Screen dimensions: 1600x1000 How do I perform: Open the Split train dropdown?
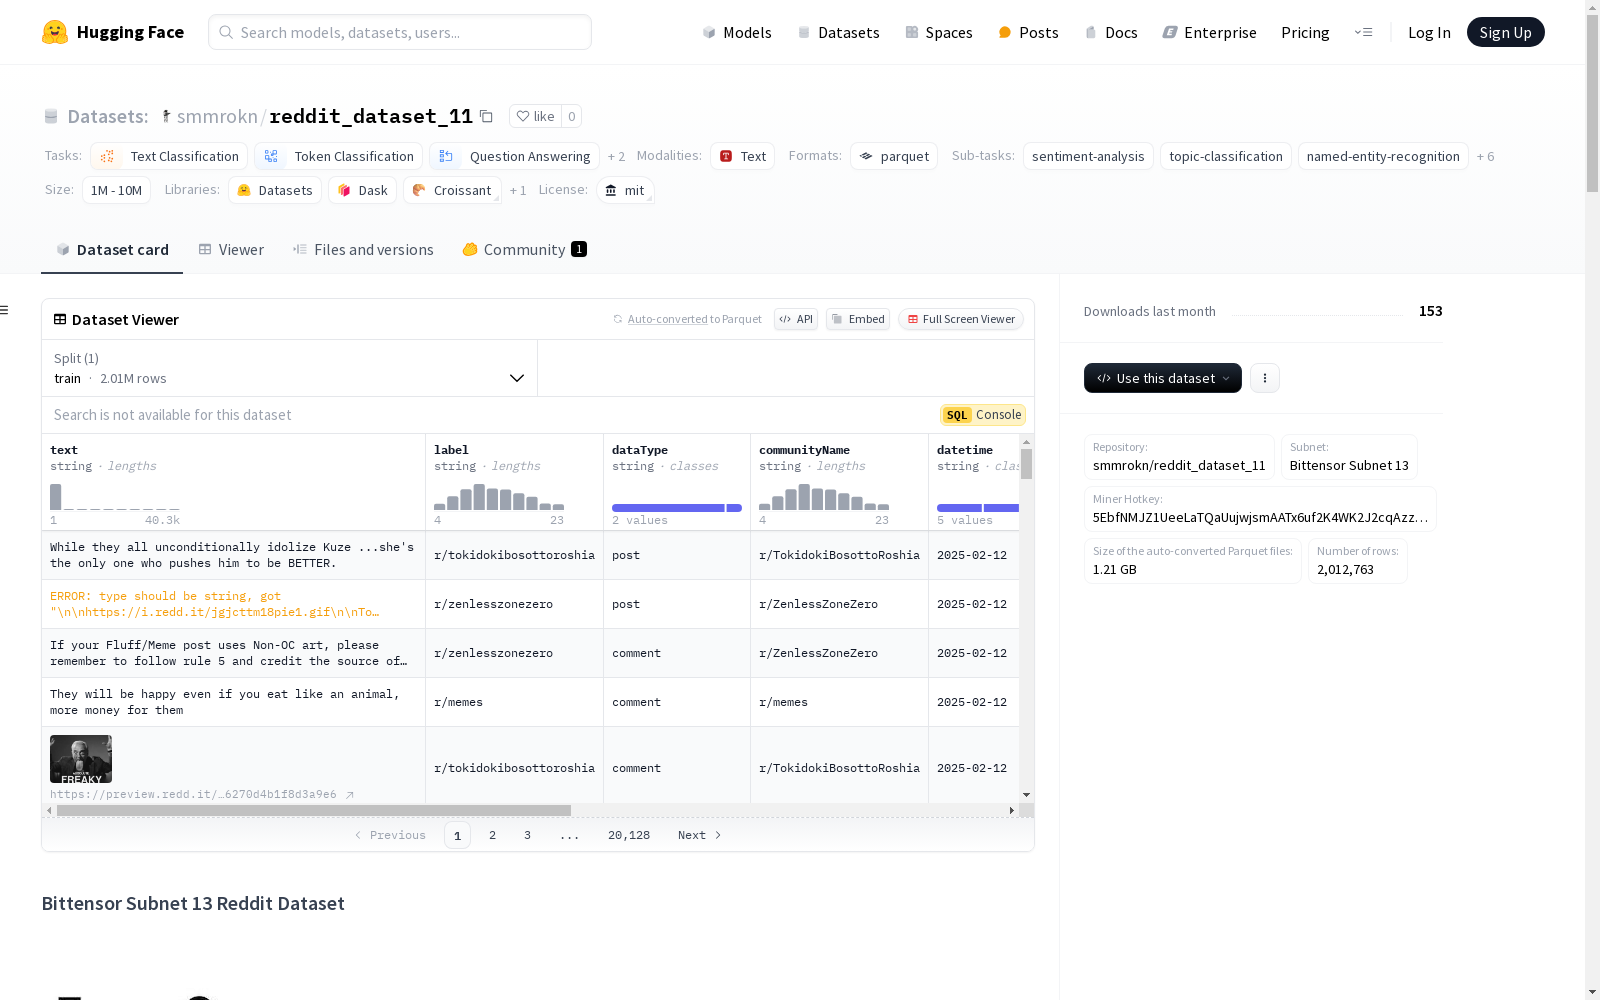(290, 368)
